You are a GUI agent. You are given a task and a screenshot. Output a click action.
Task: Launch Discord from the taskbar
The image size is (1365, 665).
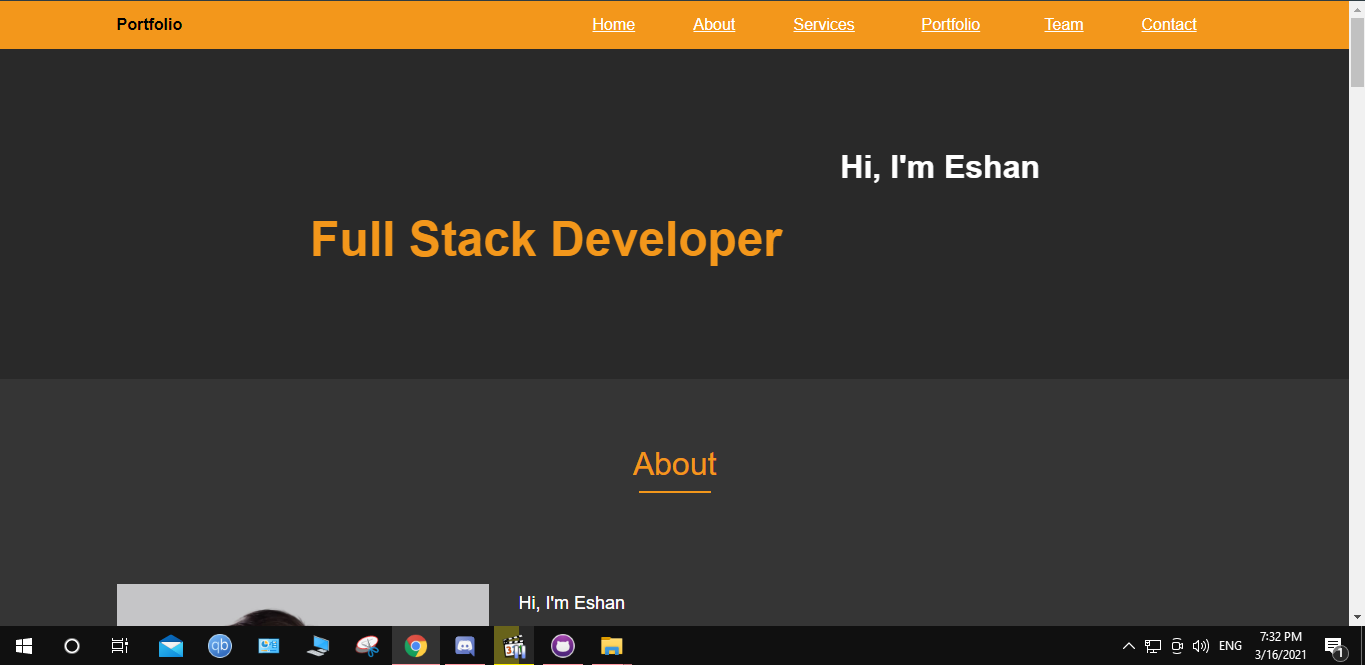(x=465, y=646)
